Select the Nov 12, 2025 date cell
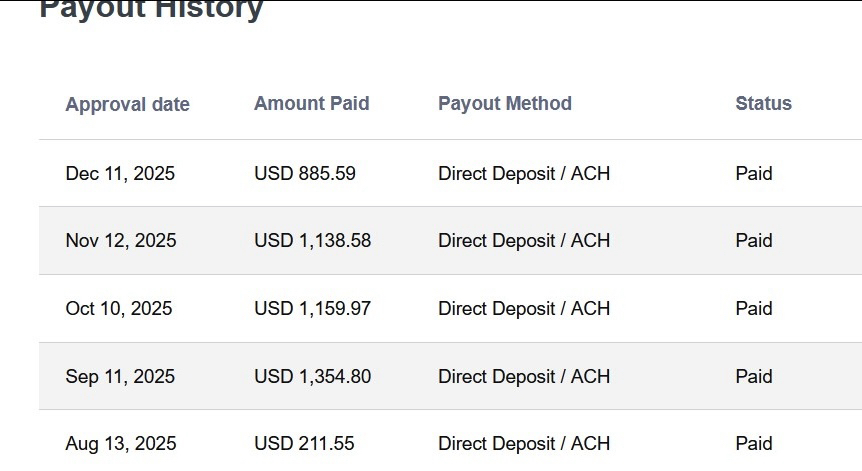The height and width of the screenshot is (471, 862). pos(121,240)
